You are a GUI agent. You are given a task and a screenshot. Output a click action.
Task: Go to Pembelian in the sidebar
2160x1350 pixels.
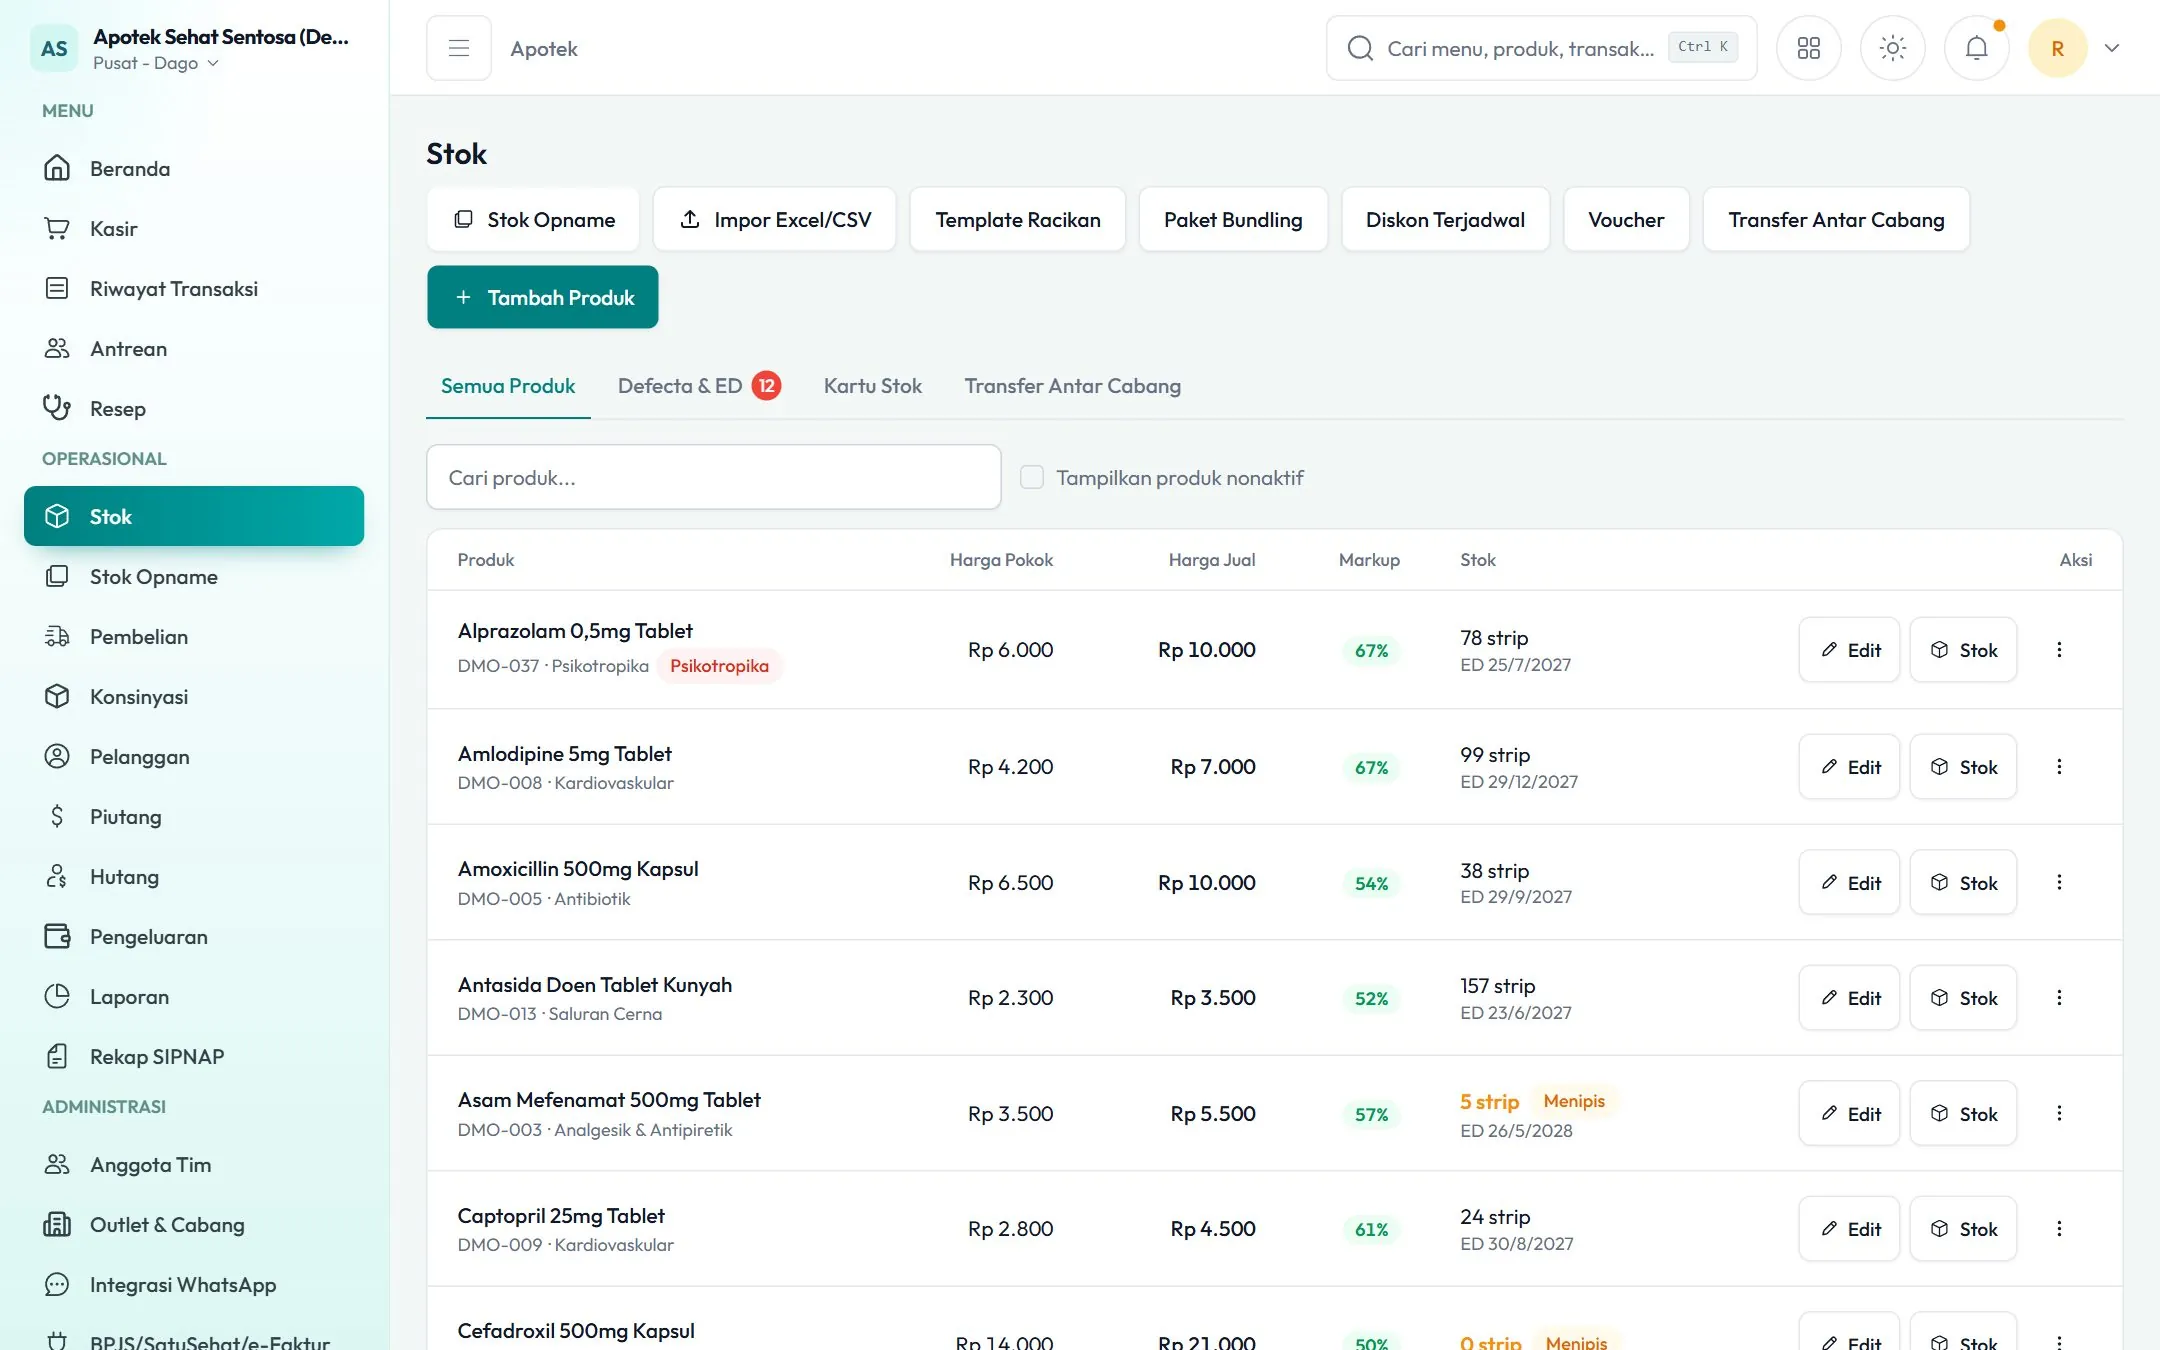(x=194, y=636)
